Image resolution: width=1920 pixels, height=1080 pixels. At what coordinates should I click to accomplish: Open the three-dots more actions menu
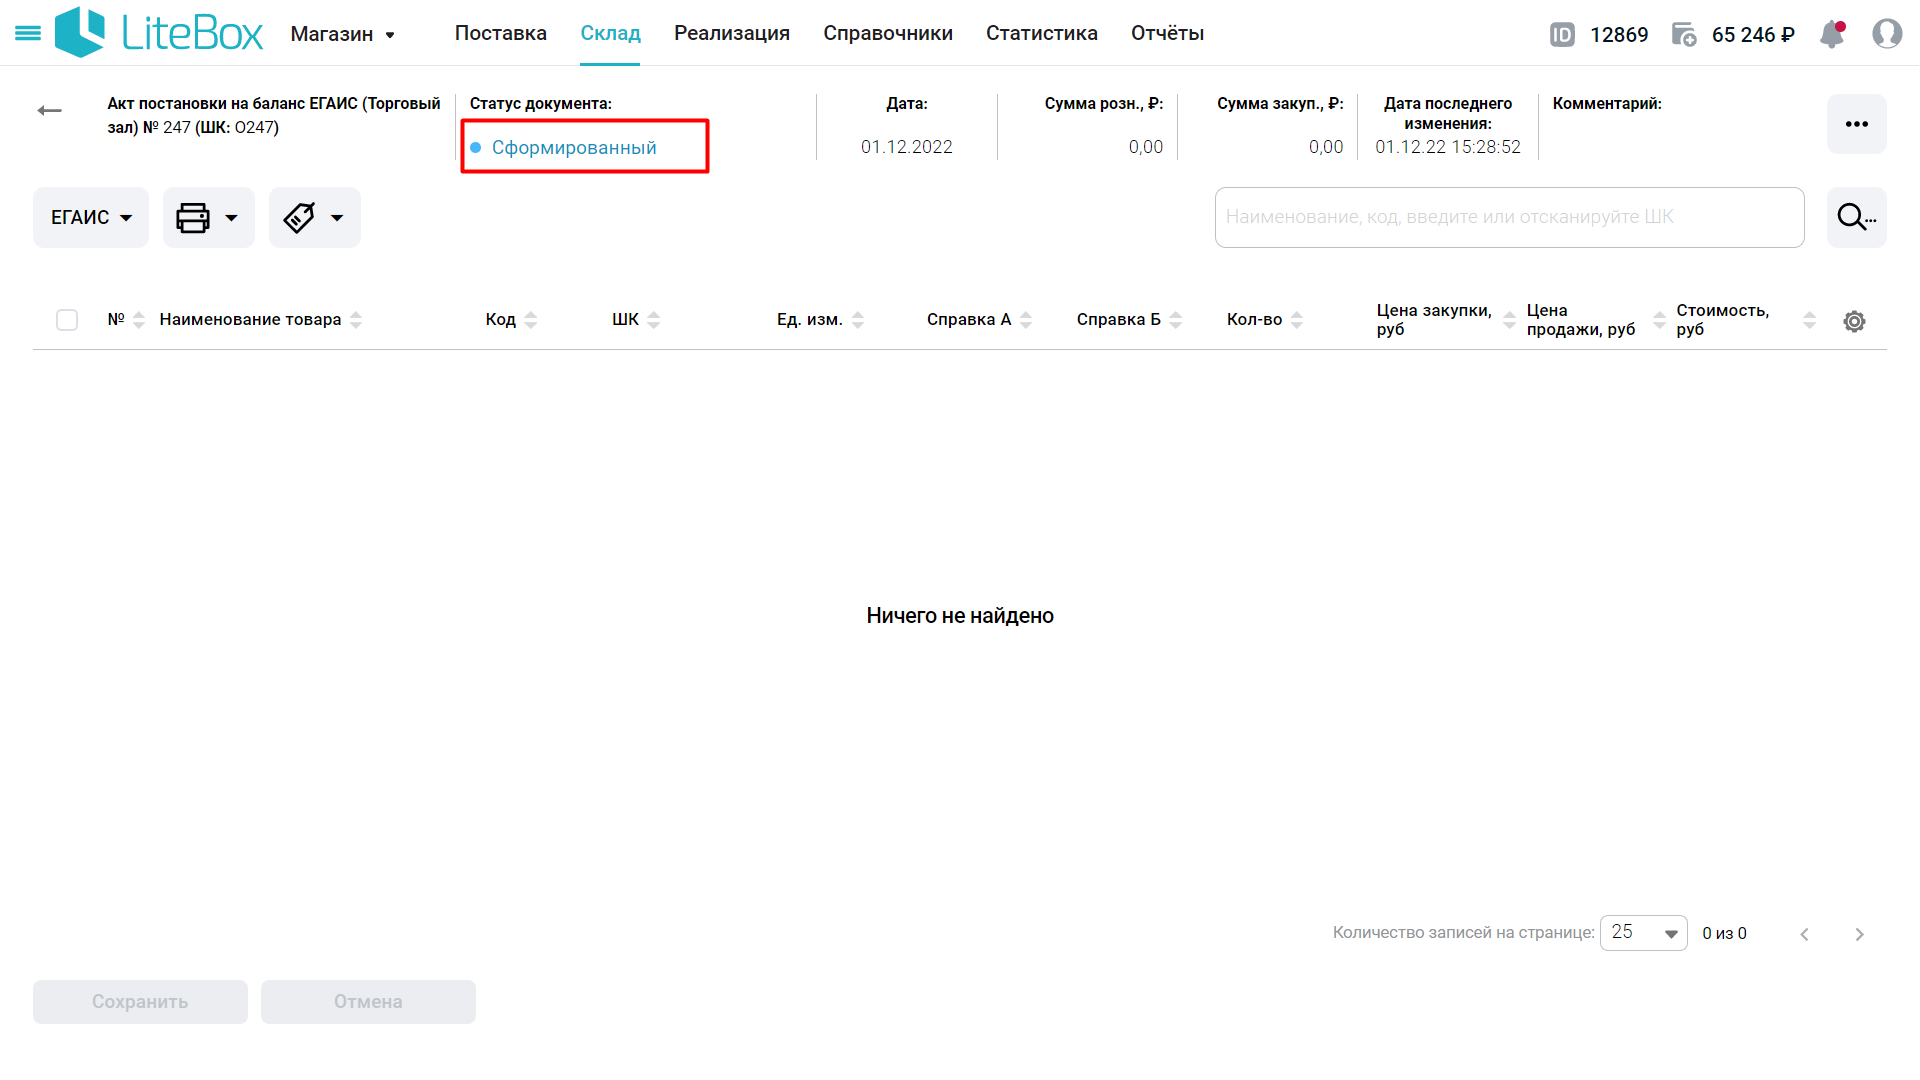1856,124
